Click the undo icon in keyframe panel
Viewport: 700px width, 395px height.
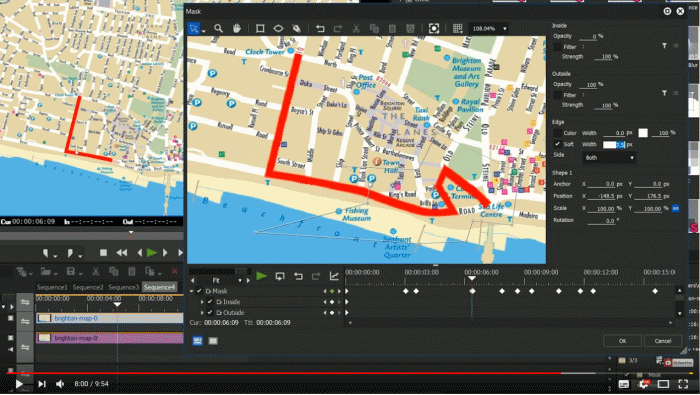tap(298, 276)
